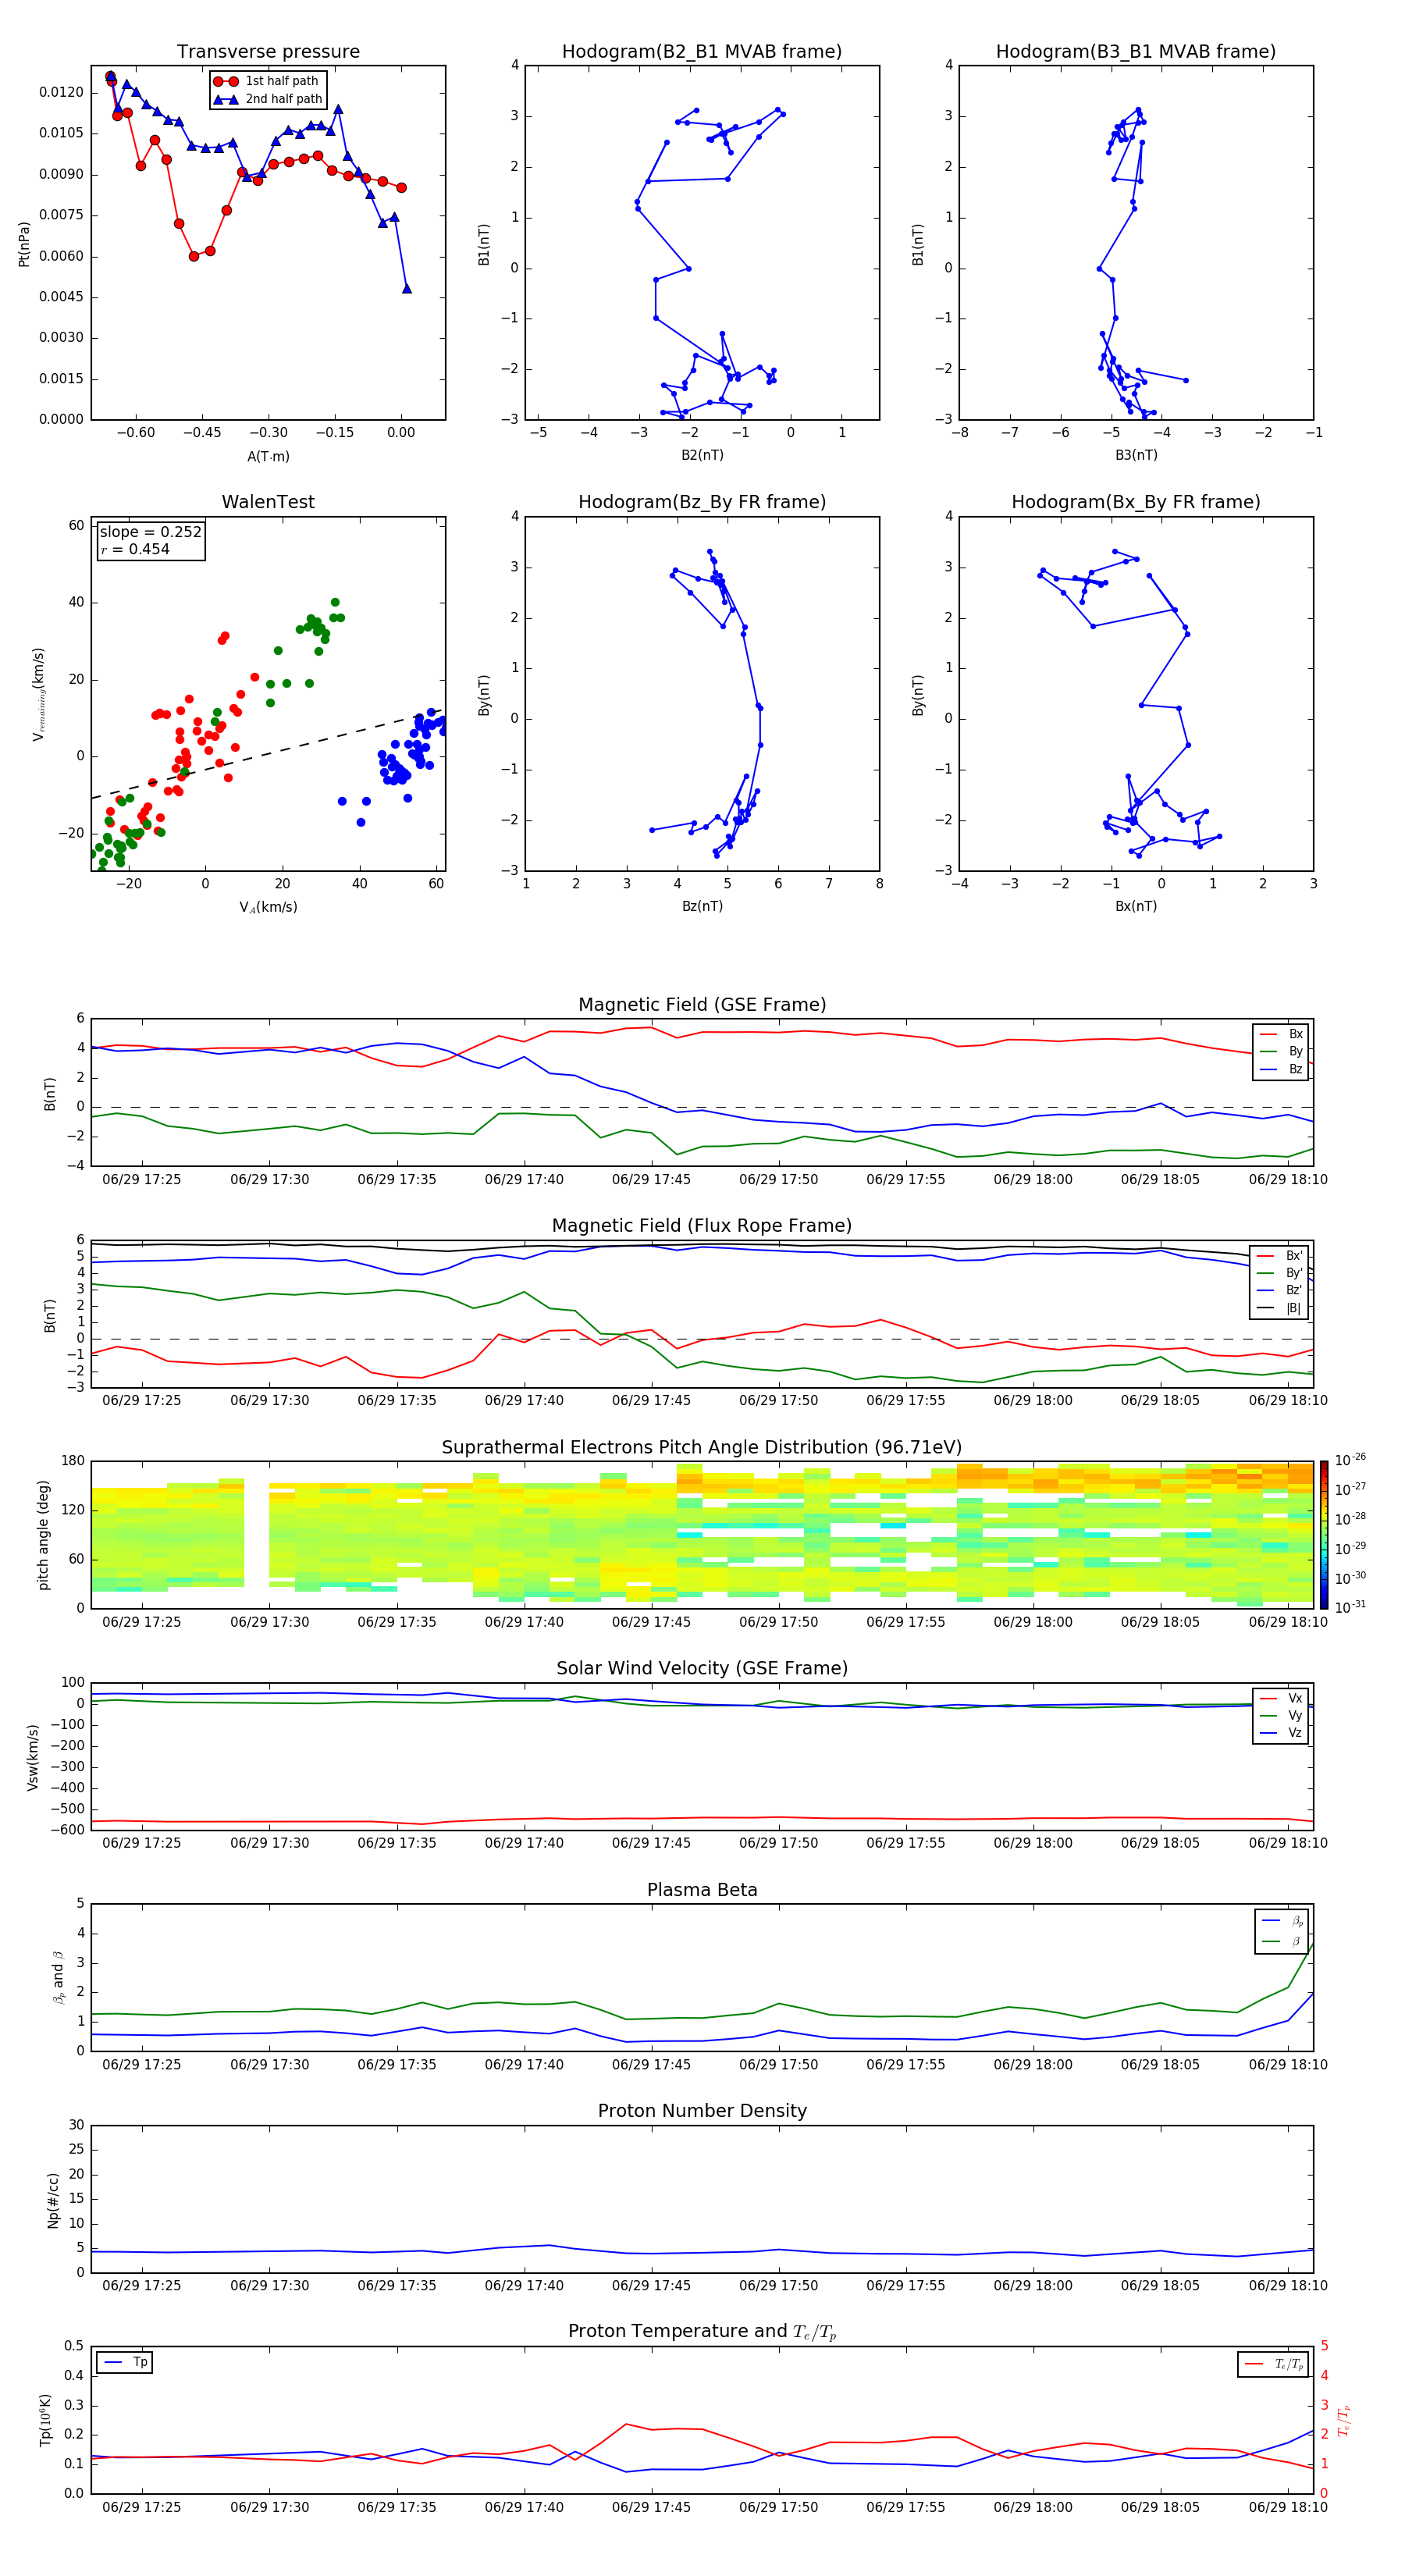This screenshot has width=1405, height=2576.
Task: Select the Bx' entry in Flux Rope legend
Action: pyautogui.click(x=1280, y=1256)
